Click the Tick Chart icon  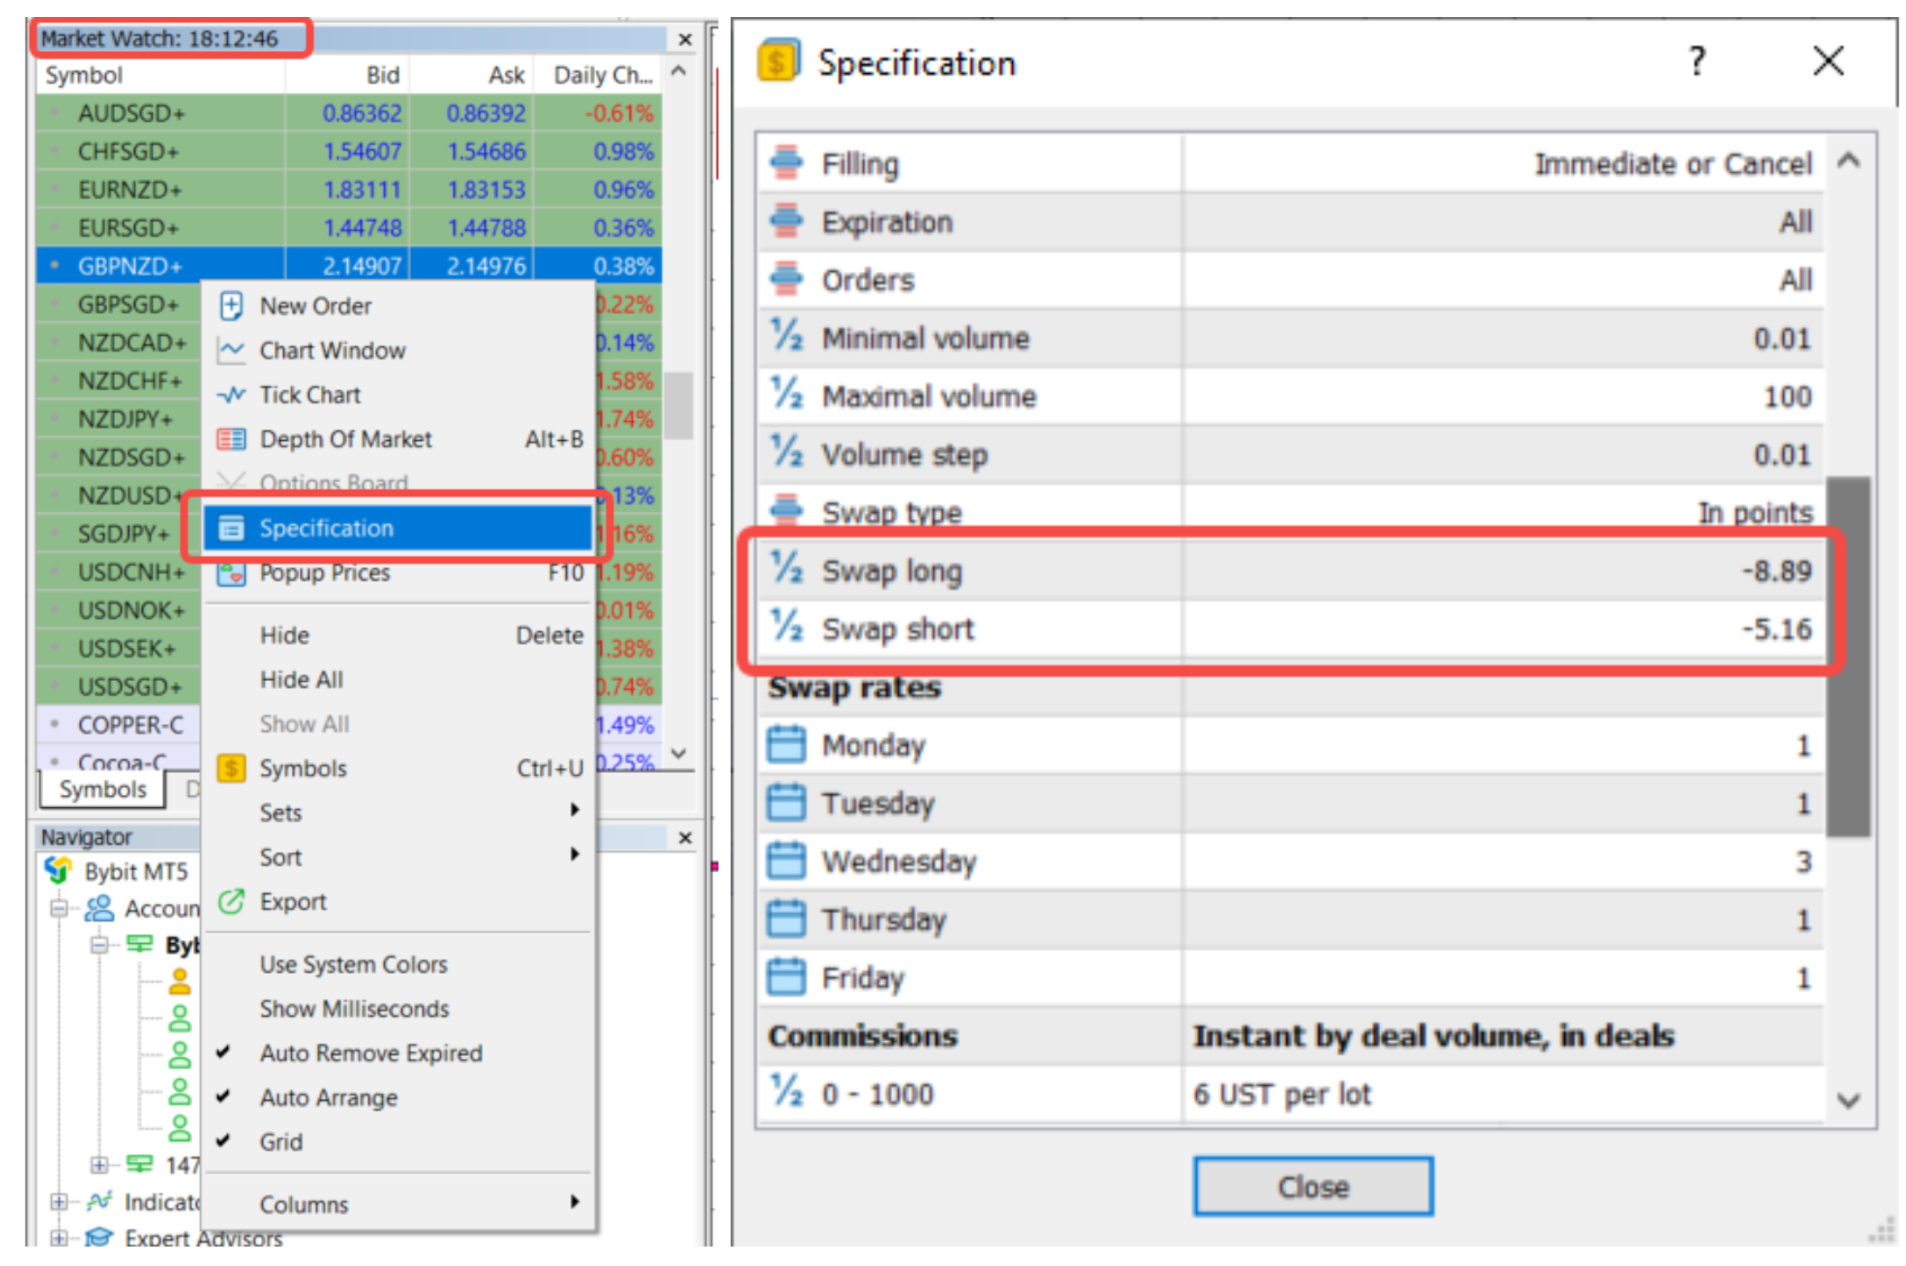coord(231,394)
